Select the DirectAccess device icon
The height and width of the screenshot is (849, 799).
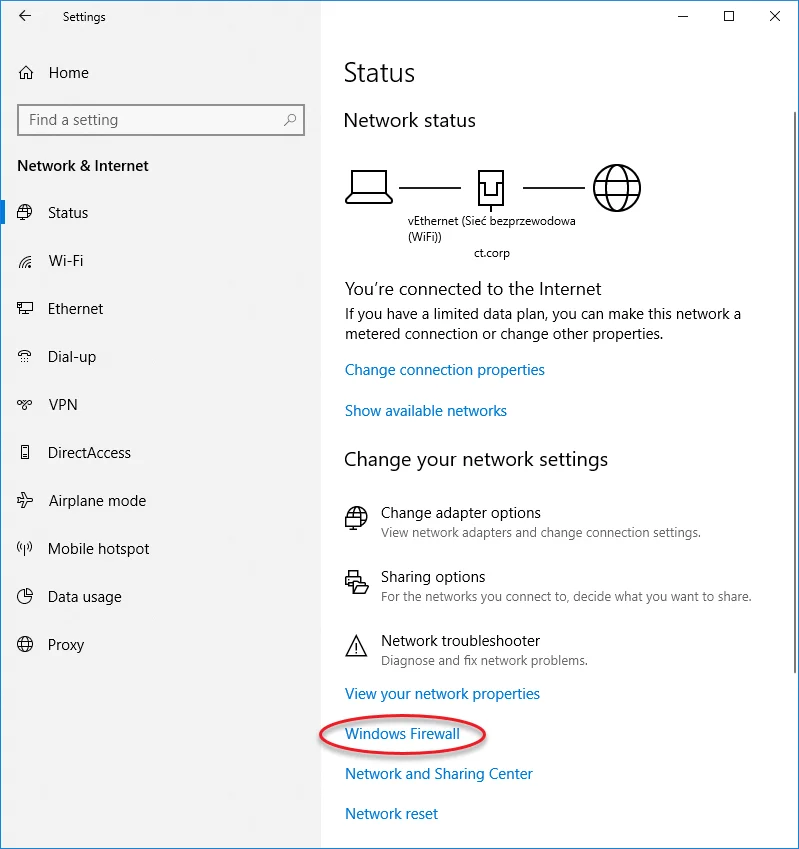click(25, 453)
